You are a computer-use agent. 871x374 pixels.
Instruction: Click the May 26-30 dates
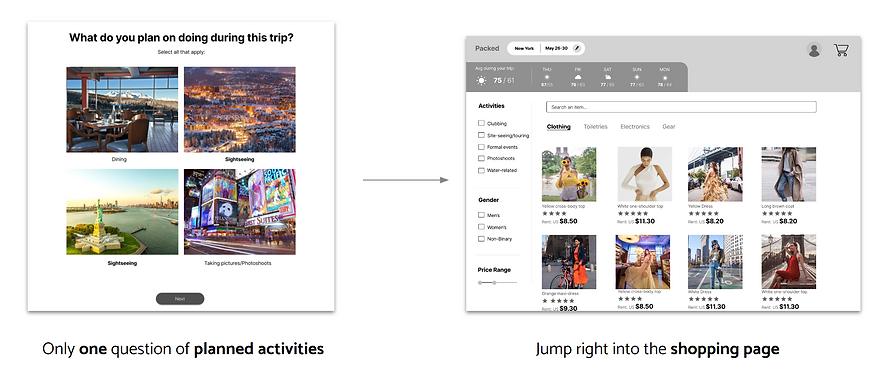click(557, 48)
